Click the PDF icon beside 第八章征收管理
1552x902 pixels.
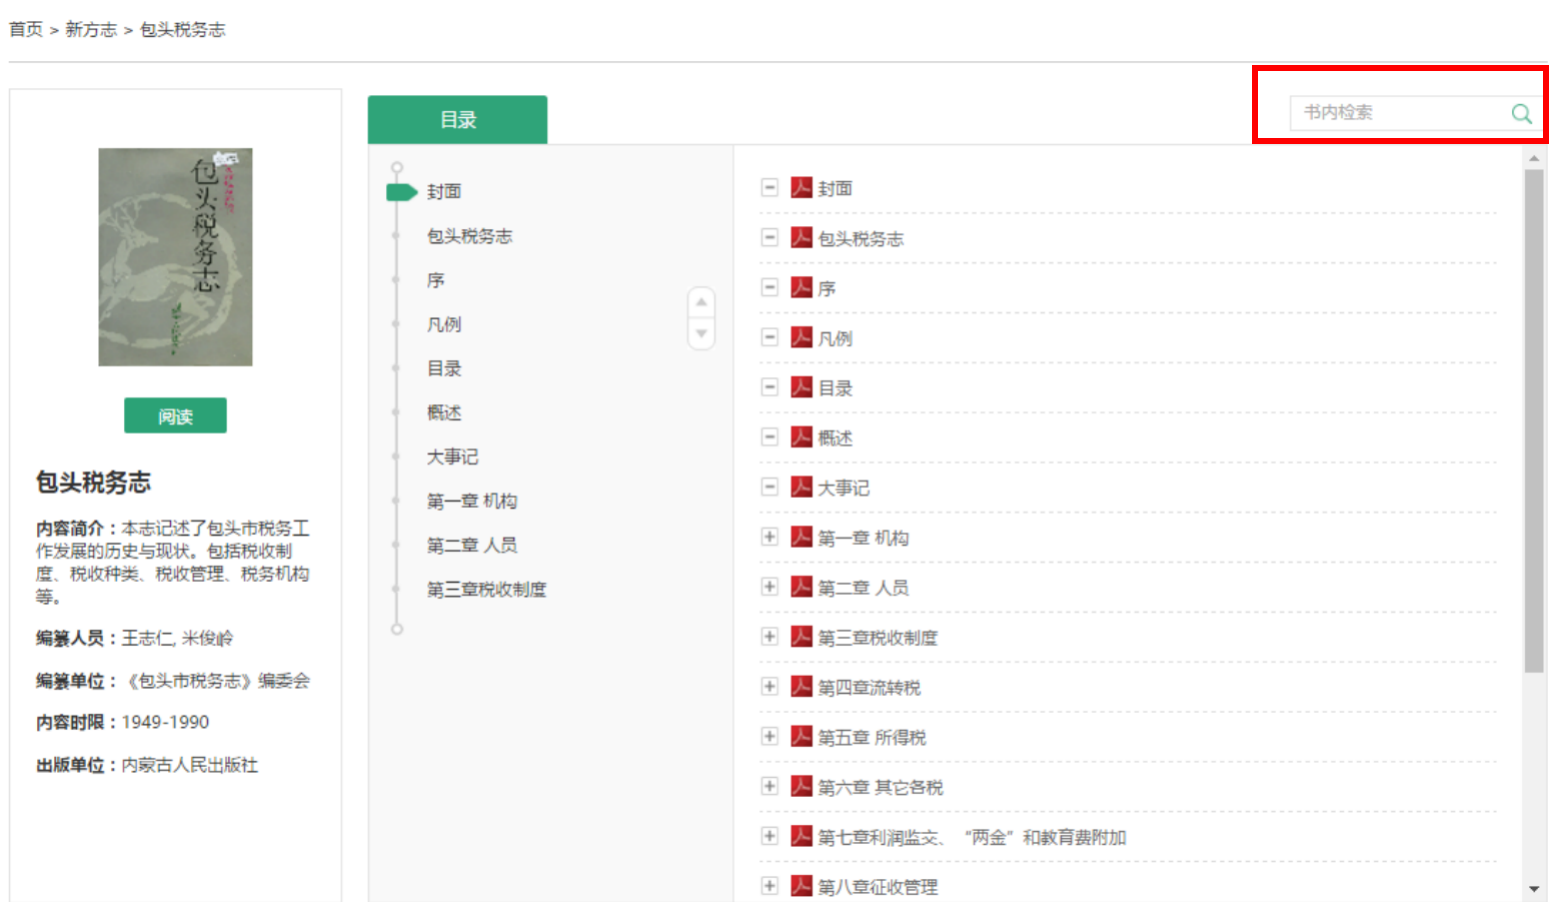[x=801, y=886]
